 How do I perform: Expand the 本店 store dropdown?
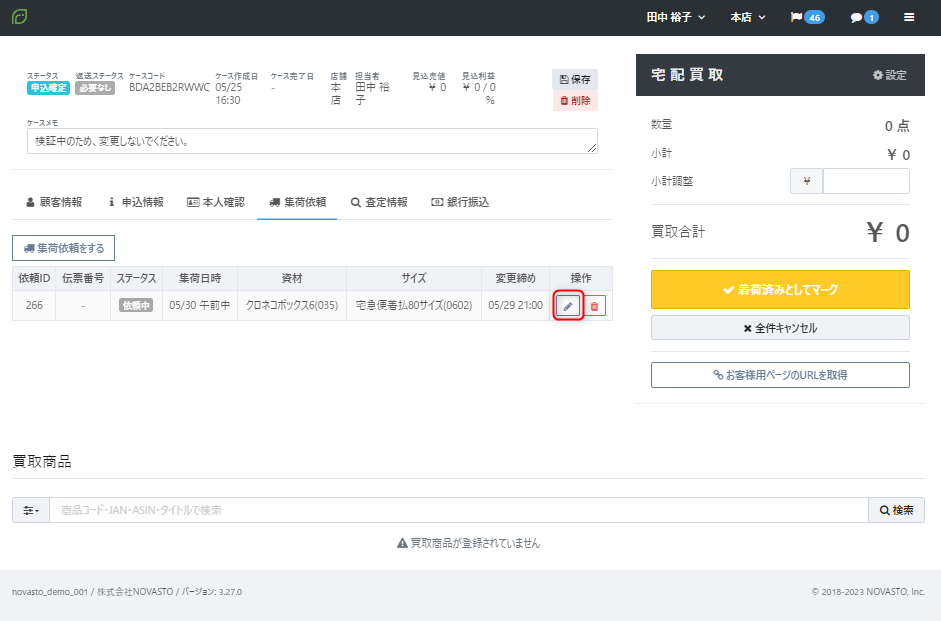[748, 17]
